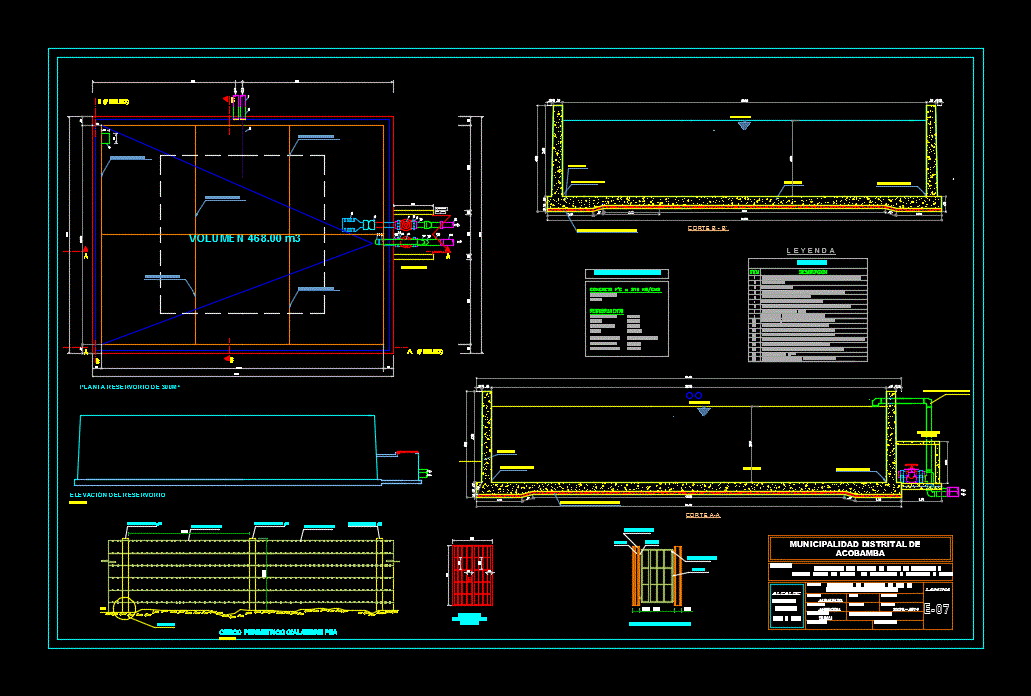
Task: Select the 'LAMINA' label in title block
Action: coord(937,589)
